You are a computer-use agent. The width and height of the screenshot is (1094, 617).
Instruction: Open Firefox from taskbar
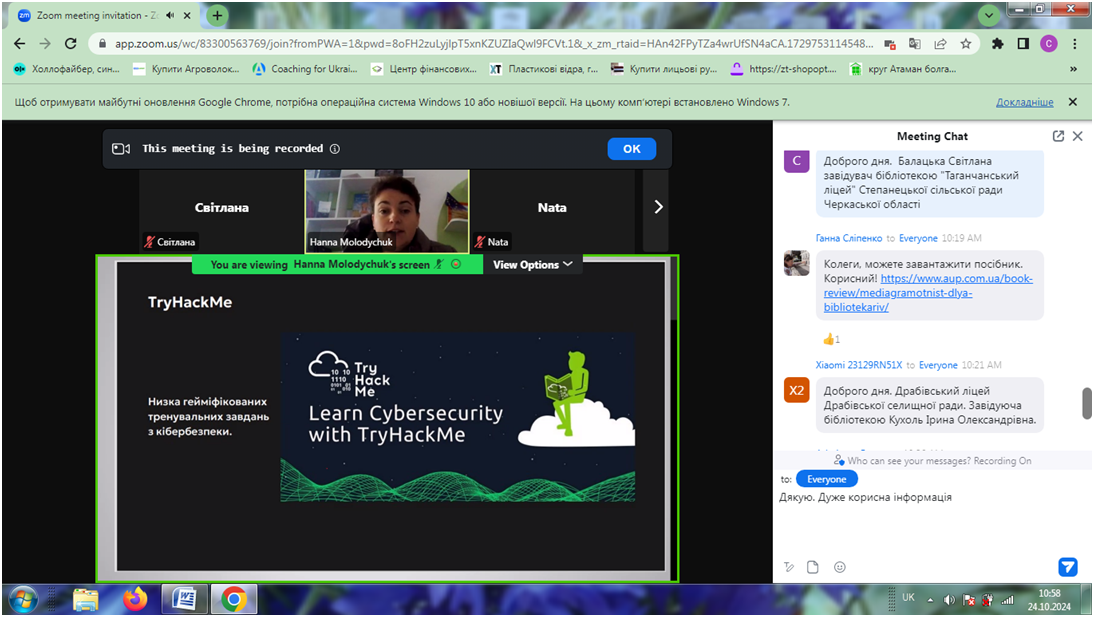click(x=135, y=600)
